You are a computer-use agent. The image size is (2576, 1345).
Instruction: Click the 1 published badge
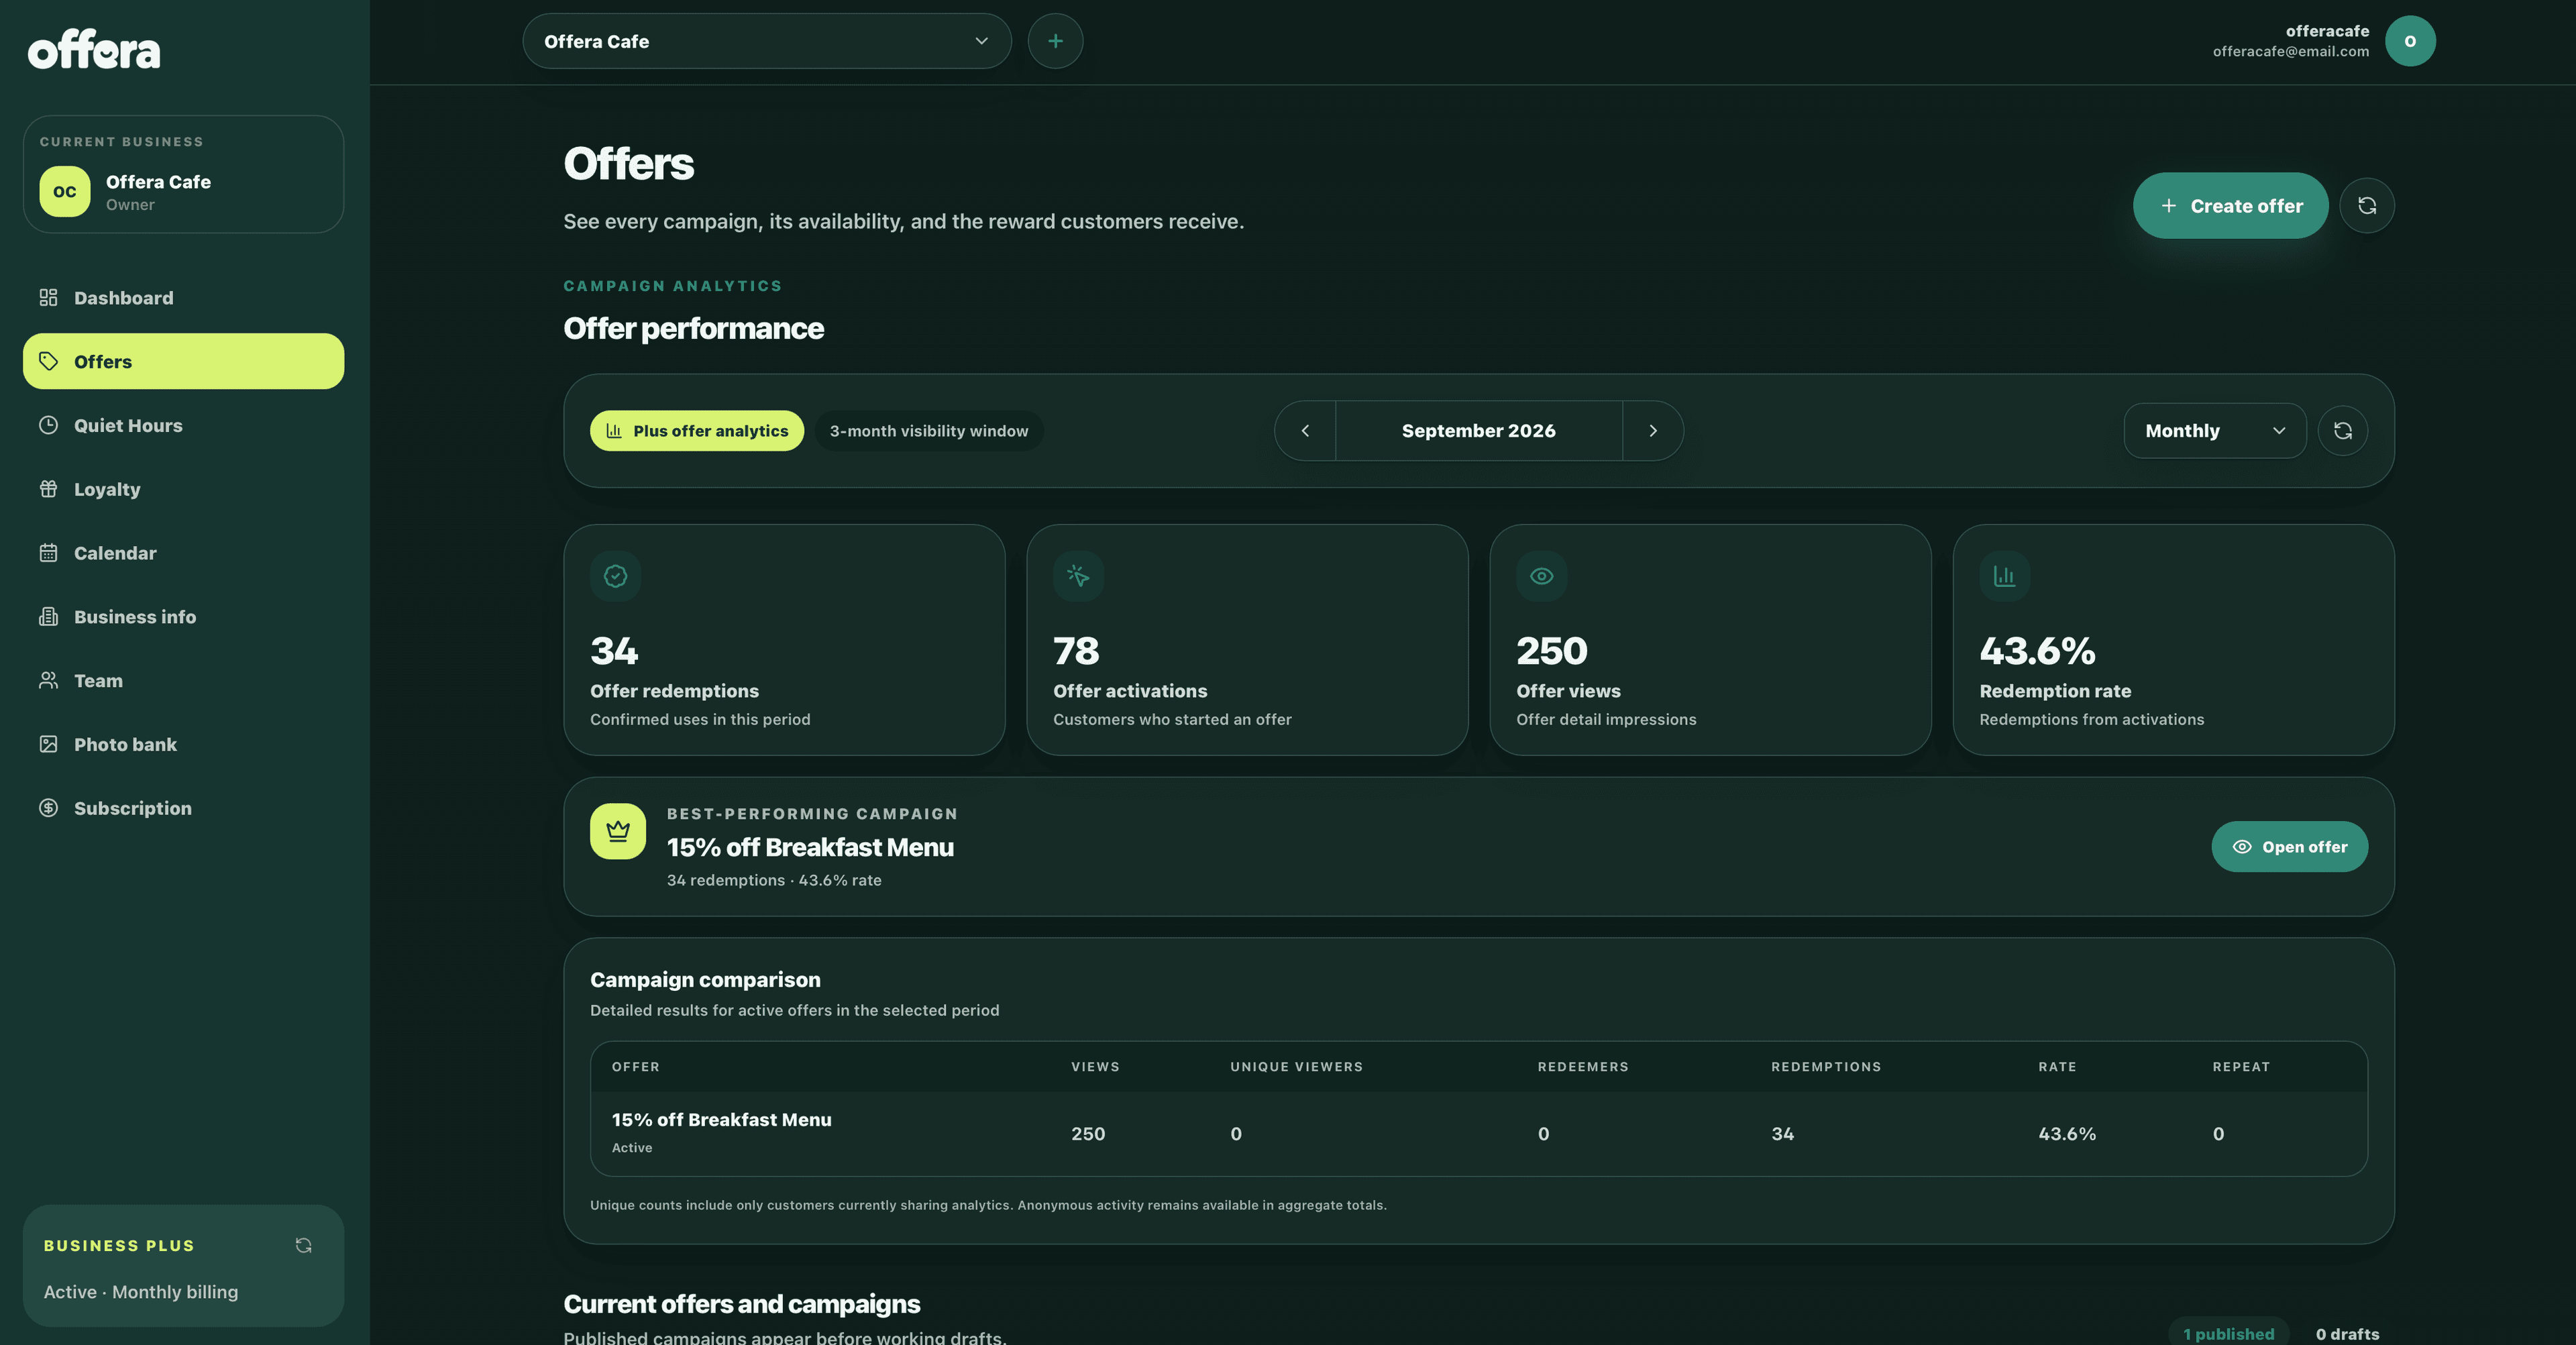point(2228,1333)
